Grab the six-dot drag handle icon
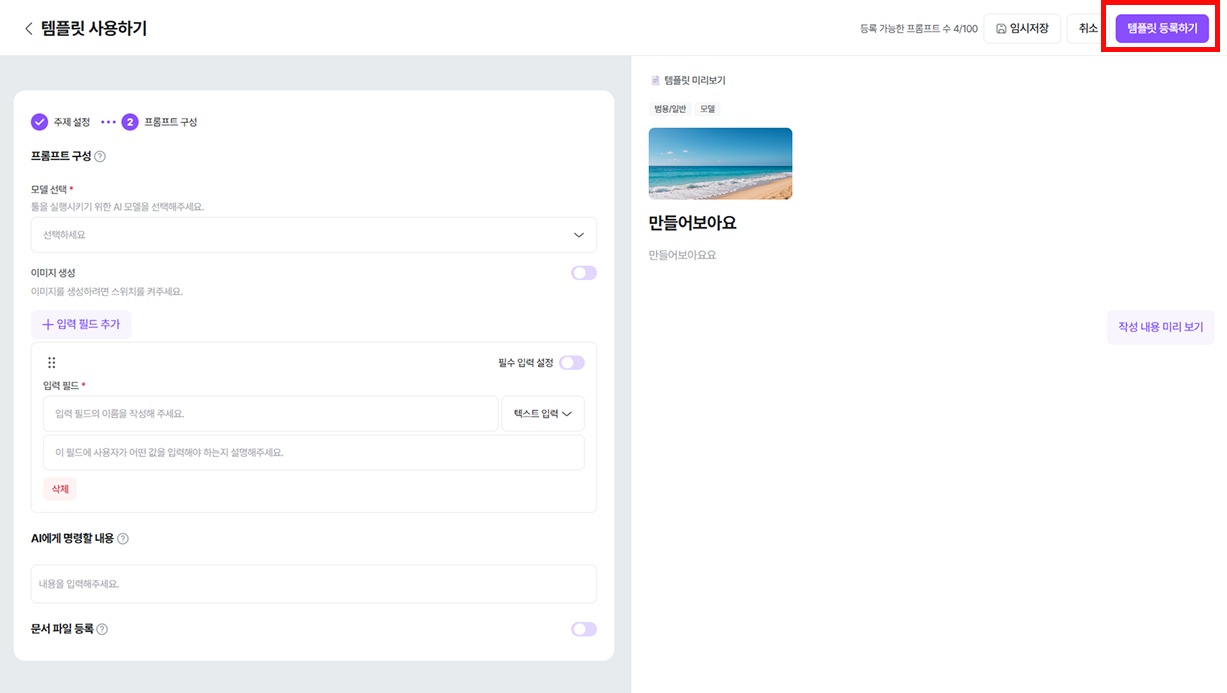 click(52, 363)
